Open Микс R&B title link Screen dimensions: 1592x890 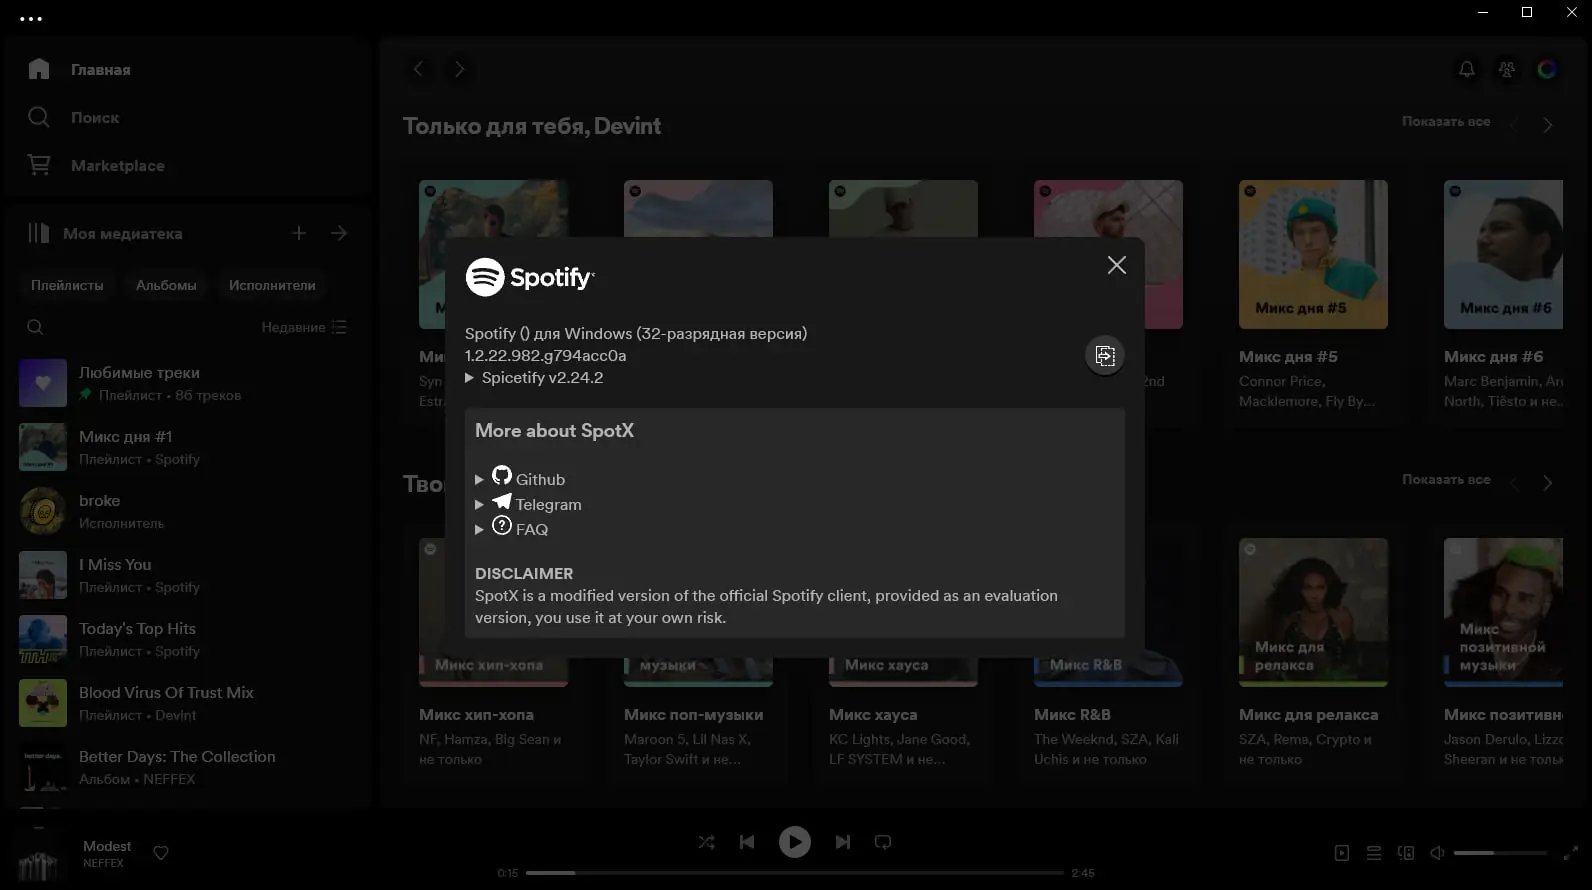1072,715
